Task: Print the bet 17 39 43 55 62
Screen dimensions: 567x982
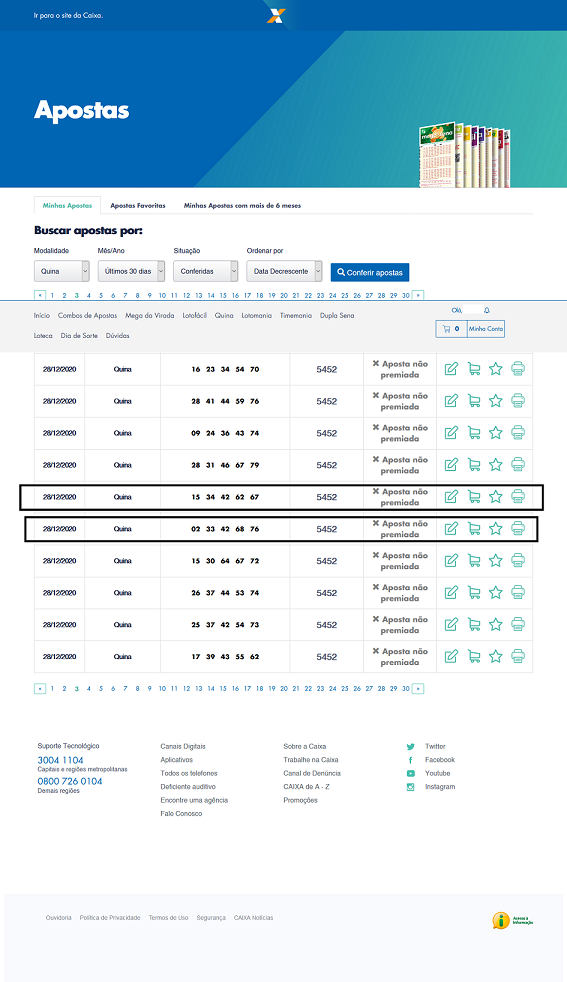Action: tap(518, 656)
